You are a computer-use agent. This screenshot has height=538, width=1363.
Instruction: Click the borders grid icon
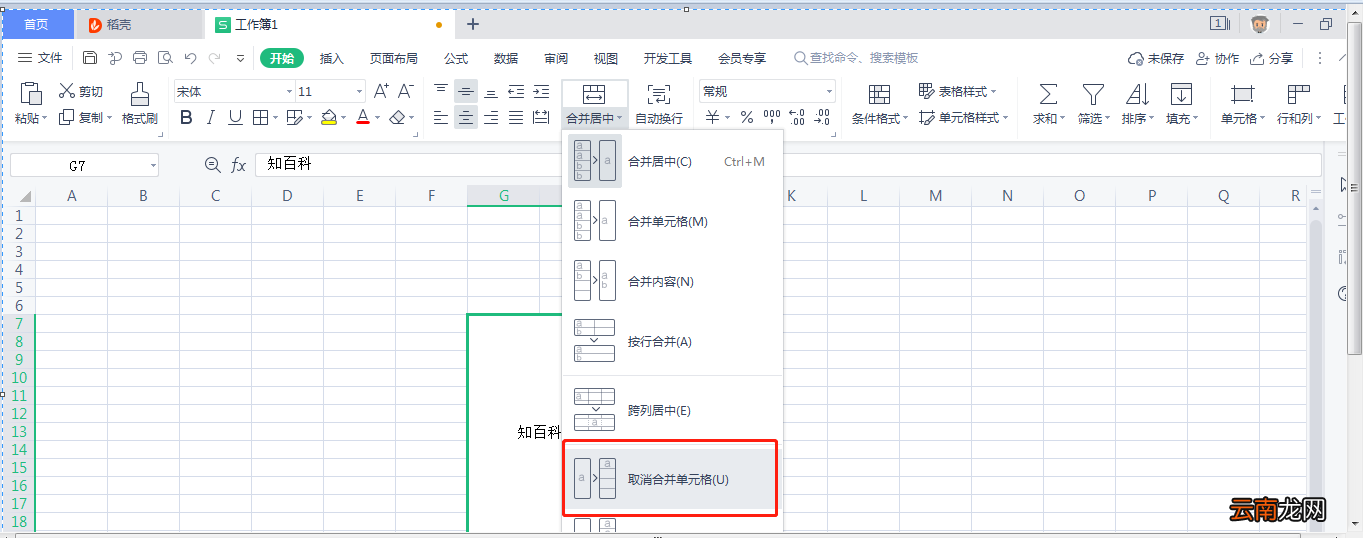pyautogui.click(x=260, y=118)
